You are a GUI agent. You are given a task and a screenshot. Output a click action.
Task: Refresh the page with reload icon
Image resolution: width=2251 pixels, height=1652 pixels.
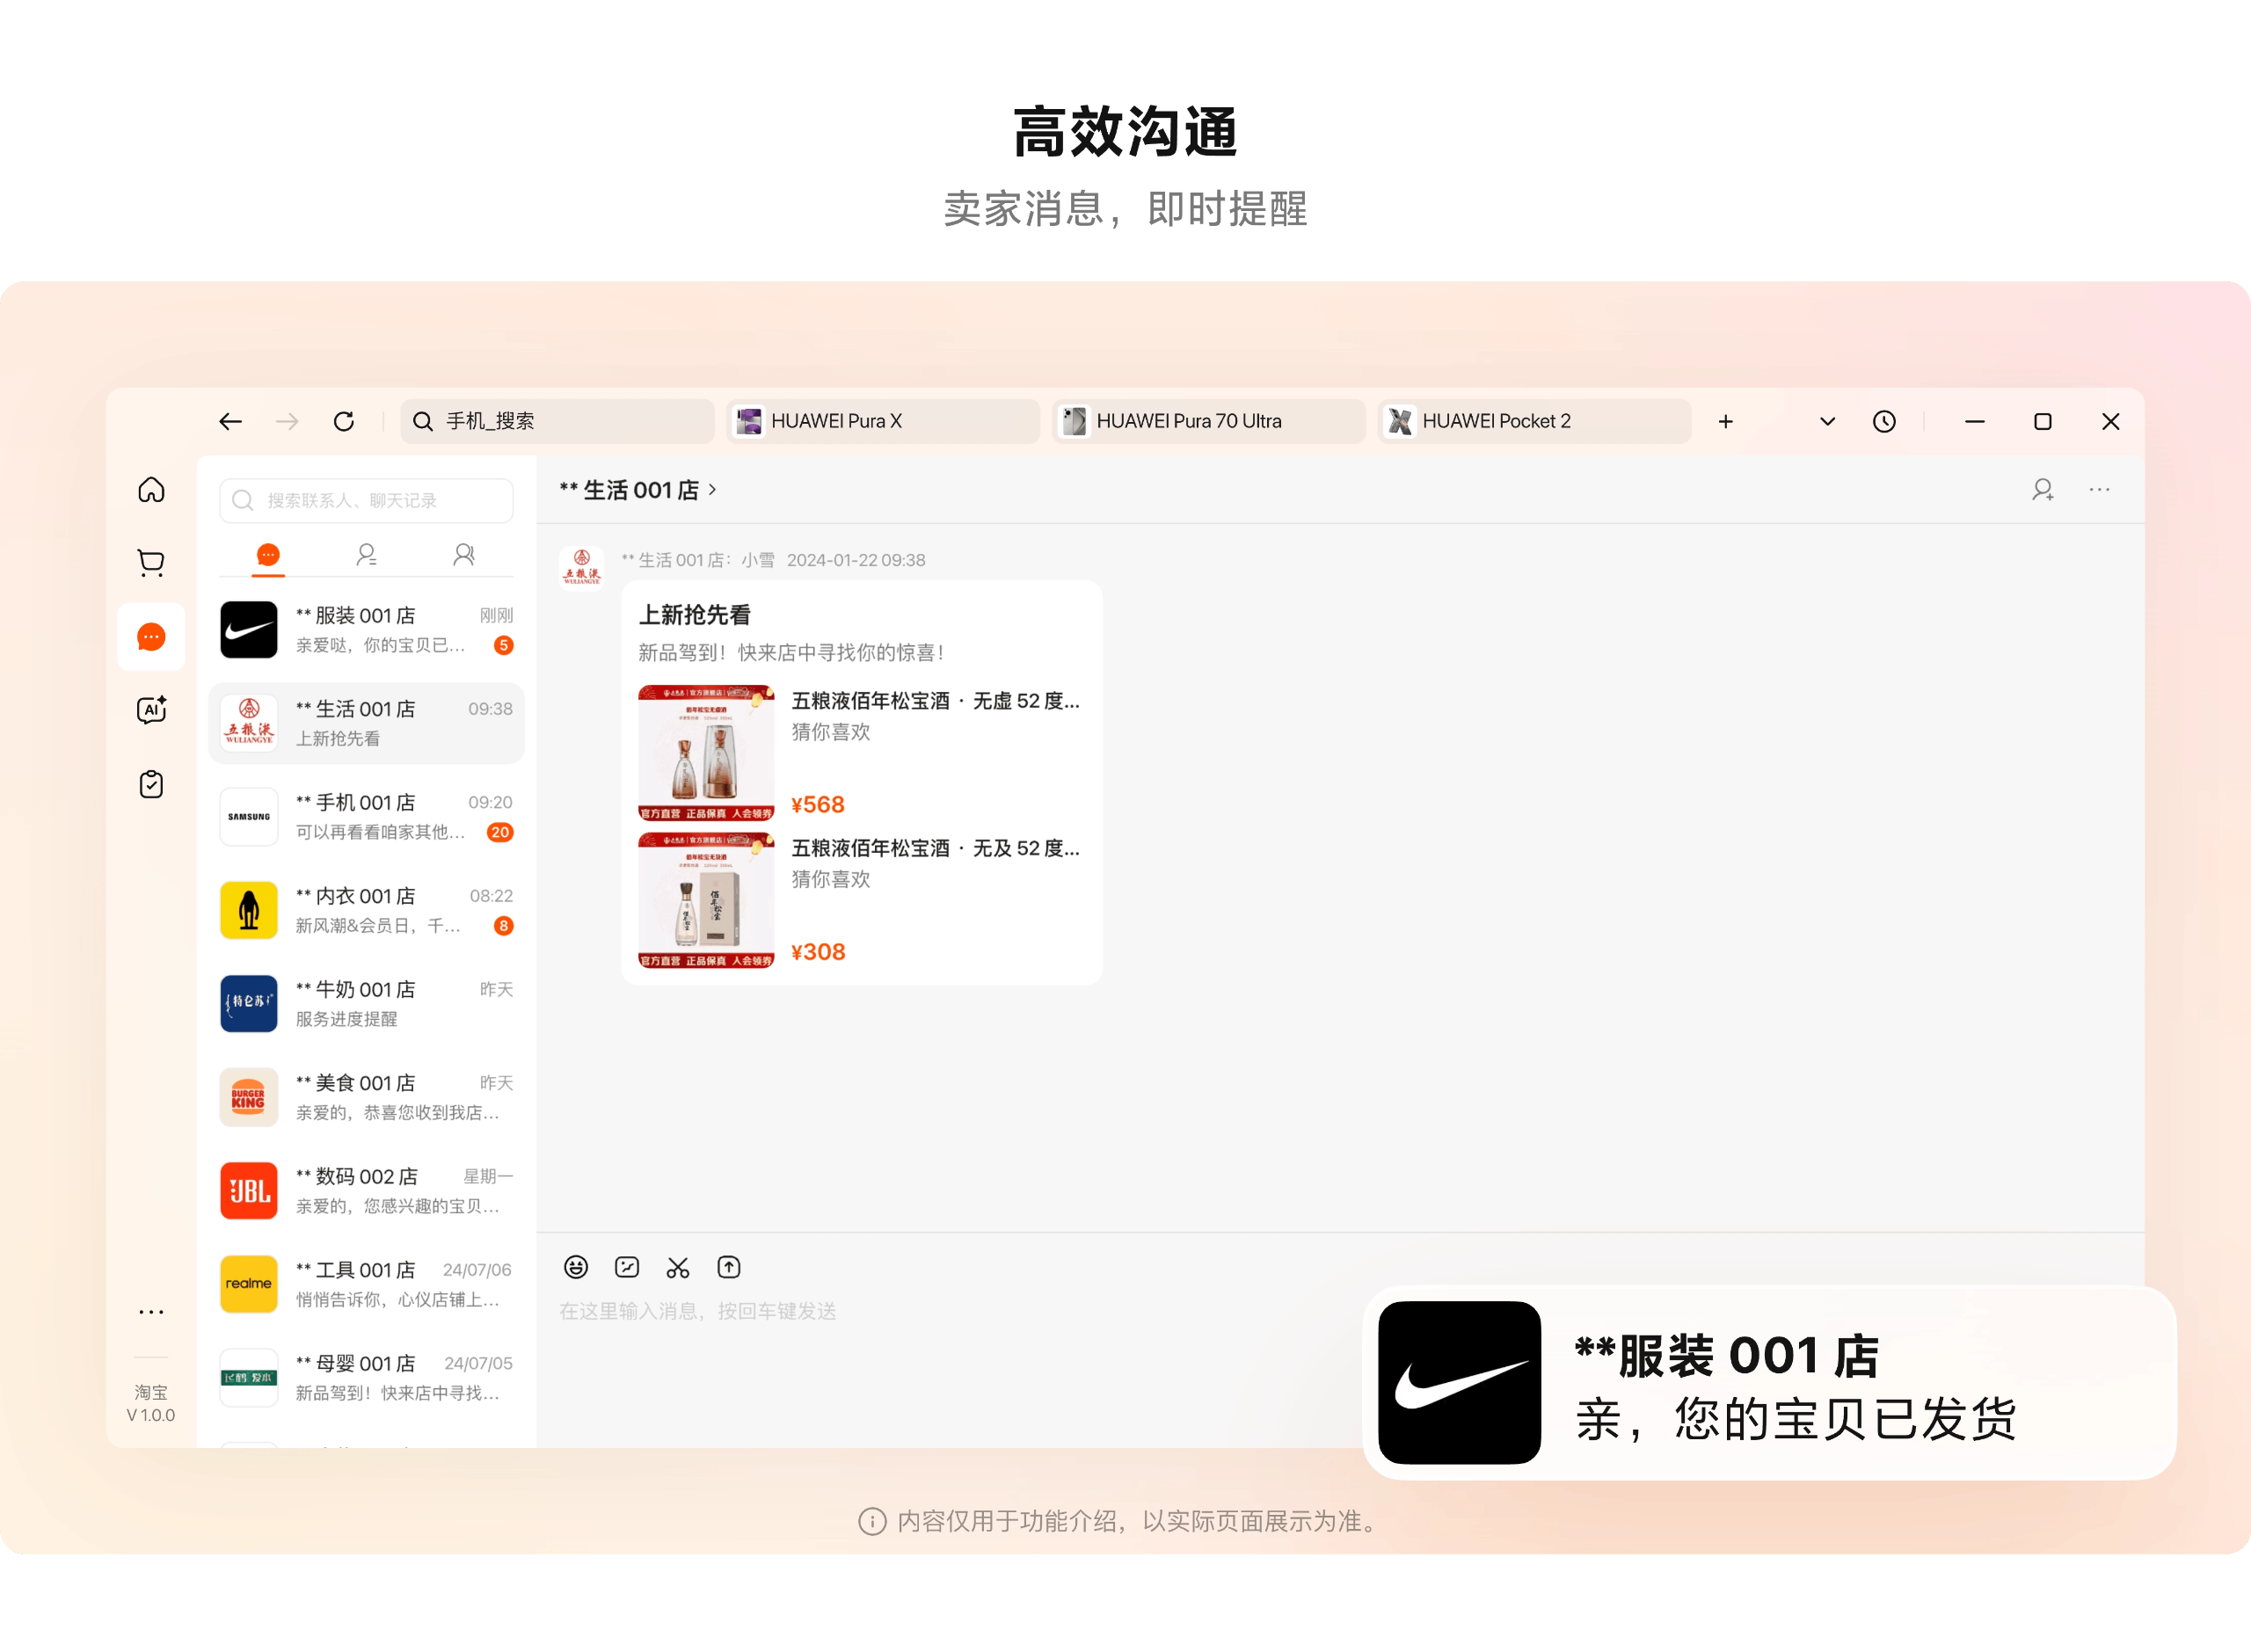(344, 422)
